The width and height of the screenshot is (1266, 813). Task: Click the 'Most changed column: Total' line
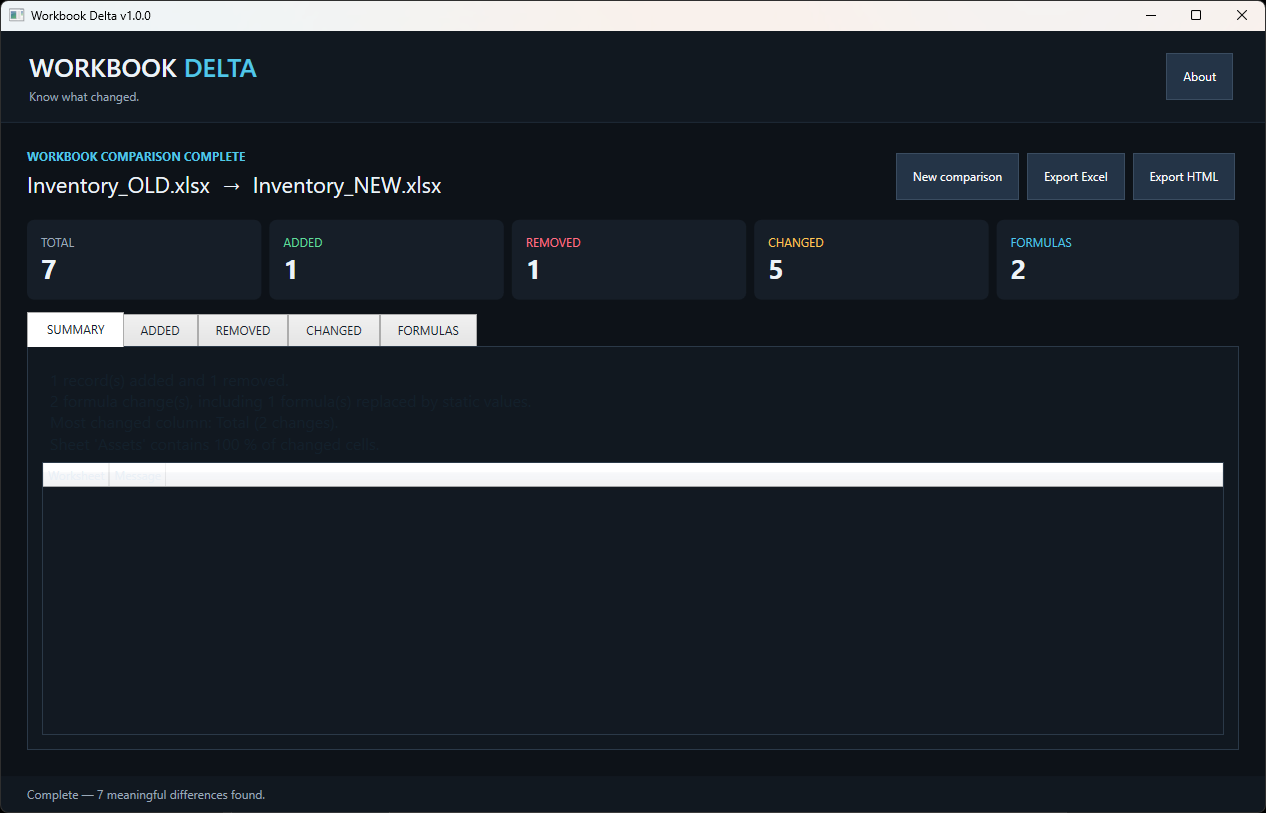coord(192,423)
